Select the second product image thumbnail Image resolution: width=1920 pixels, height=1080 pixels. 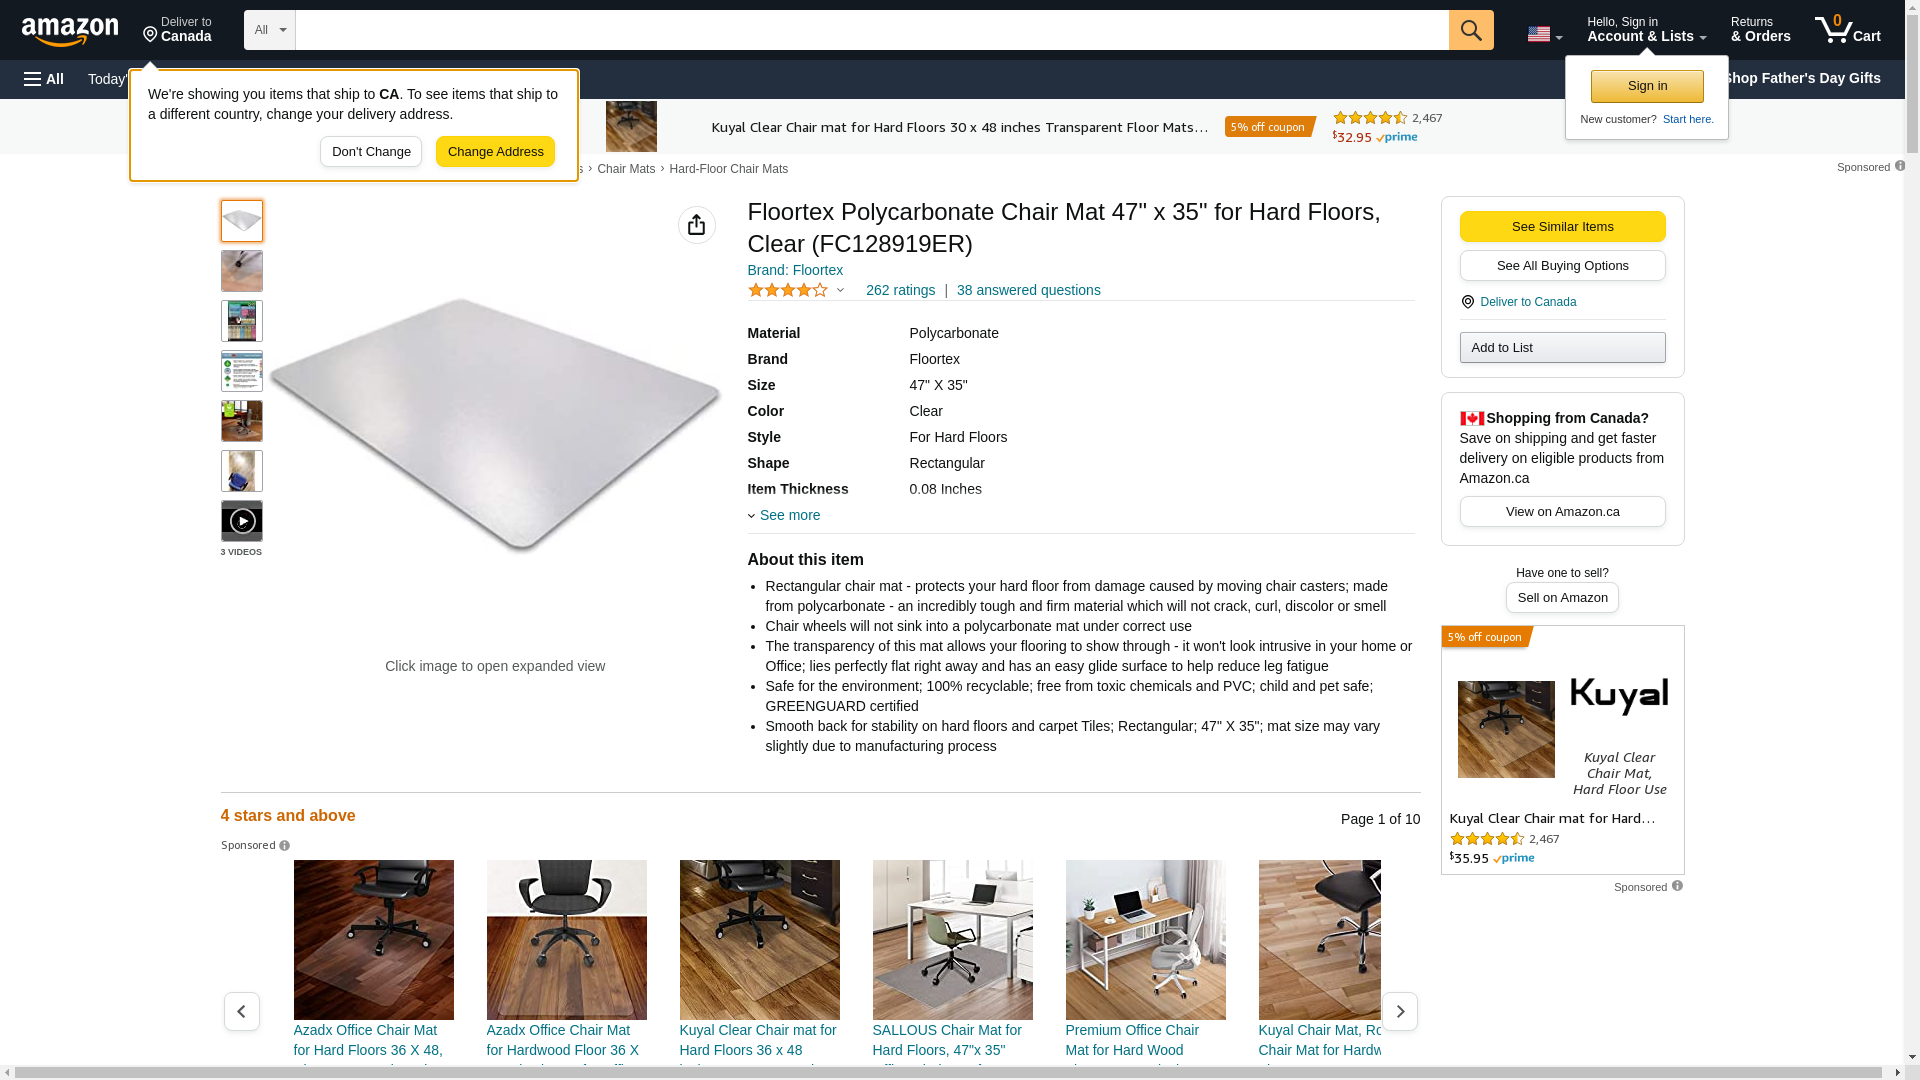(242, 271)
